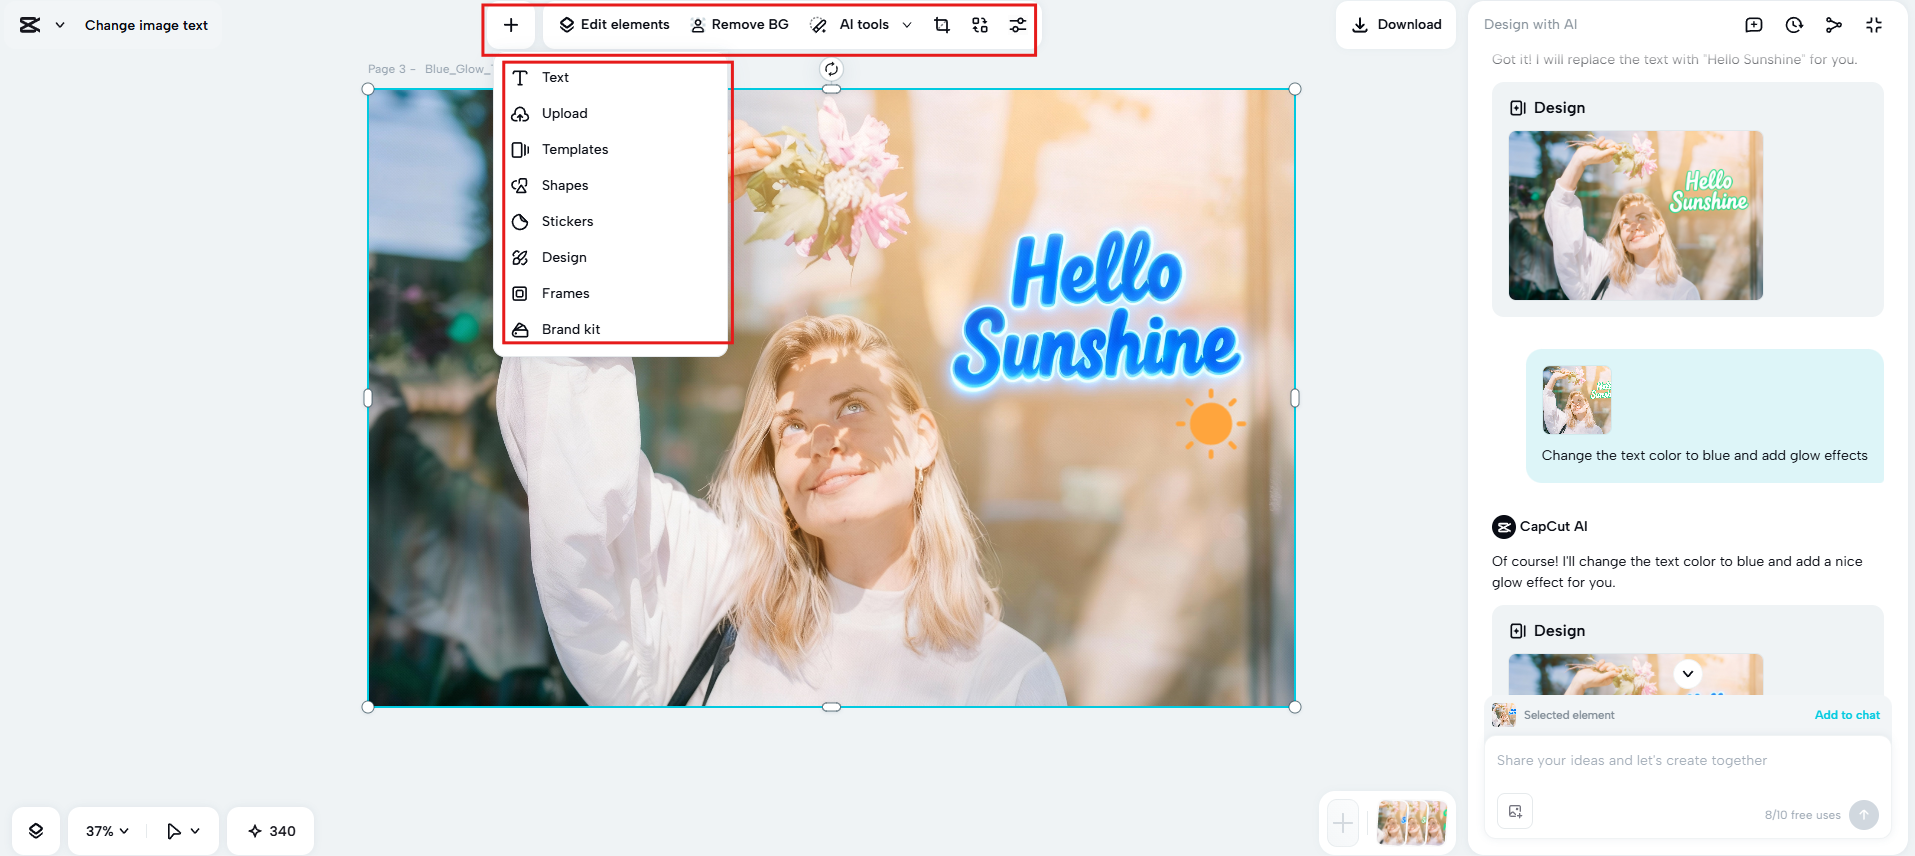
Task: Choose Templates from the add menu
Action: tap(574, 149)
